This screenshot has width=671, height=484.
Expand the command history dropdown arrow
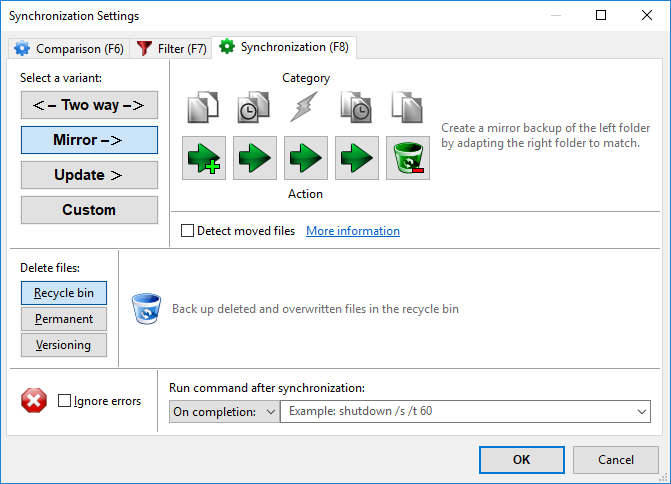coord(641,412)
